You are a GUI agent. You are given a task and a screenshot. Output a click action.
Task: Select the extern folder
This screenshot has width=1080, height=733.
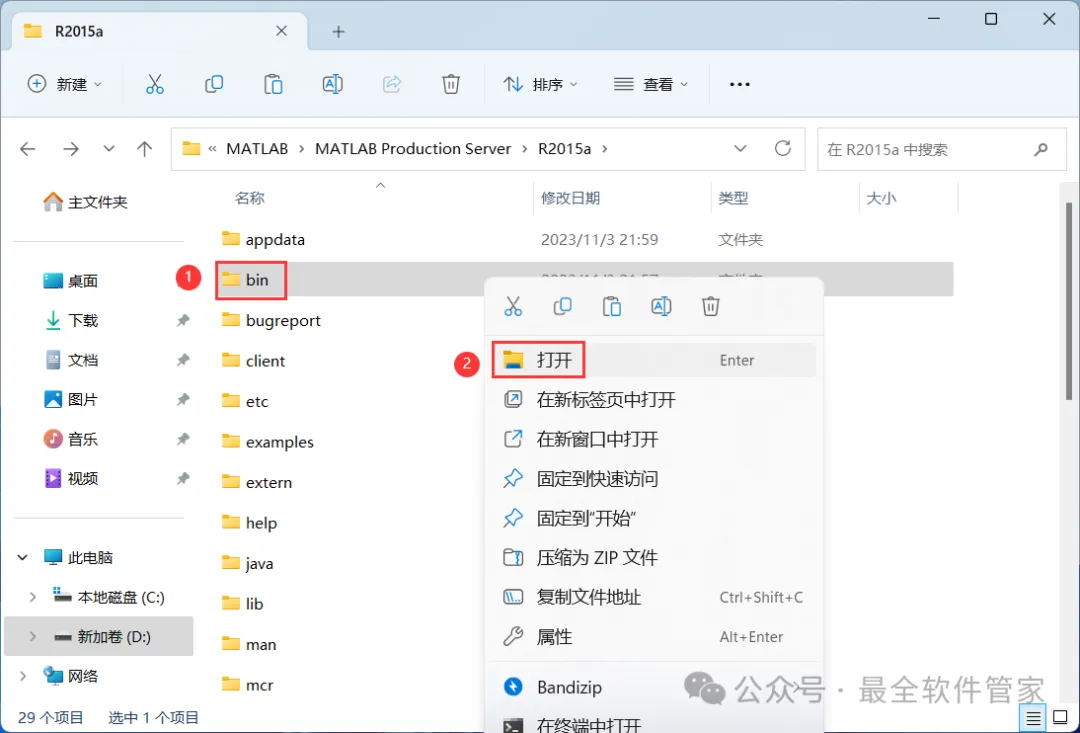(257, 482)
